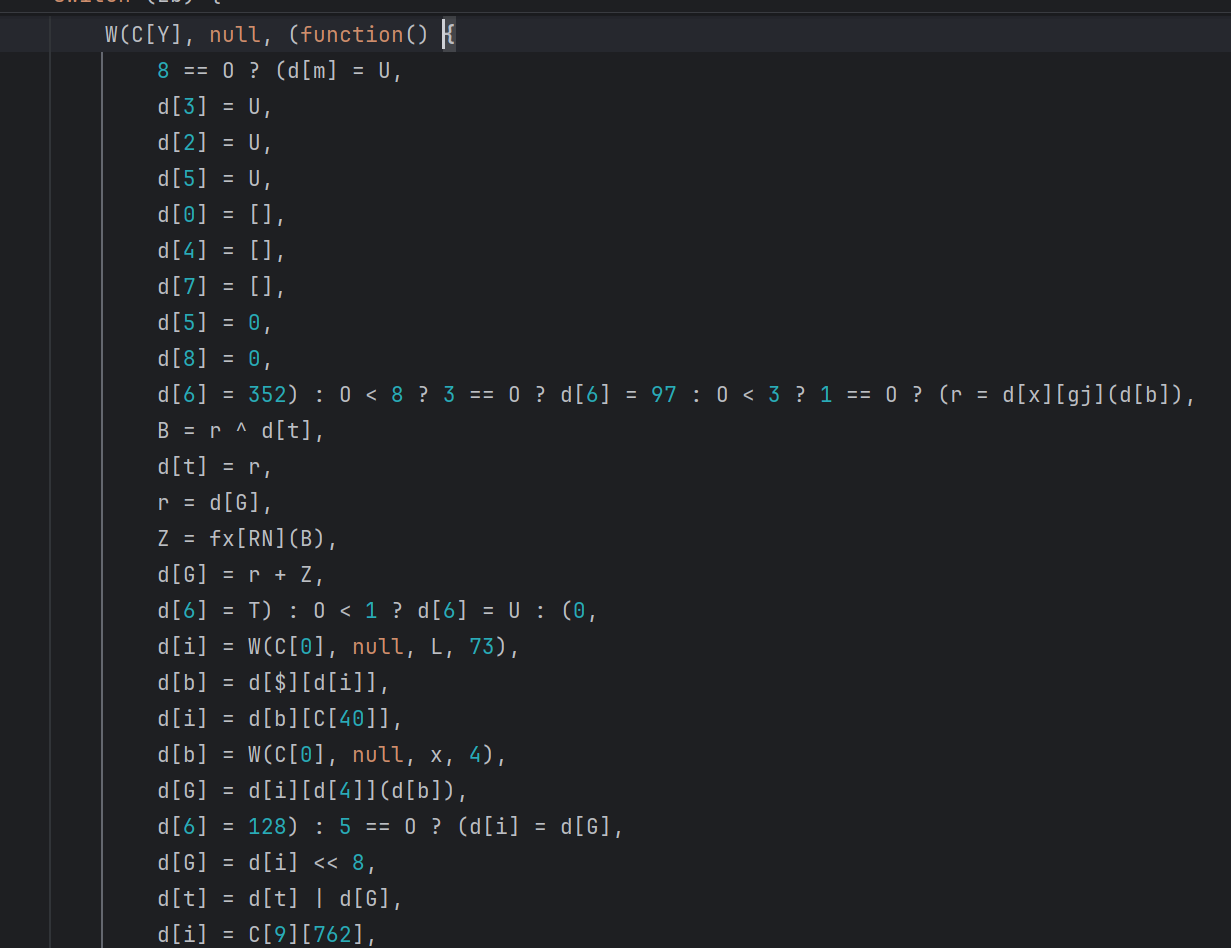Click the line "d[G] = r + Z,"
Image resolution: width=1231 pixels, height=948 pixels.
coord(241,575)
